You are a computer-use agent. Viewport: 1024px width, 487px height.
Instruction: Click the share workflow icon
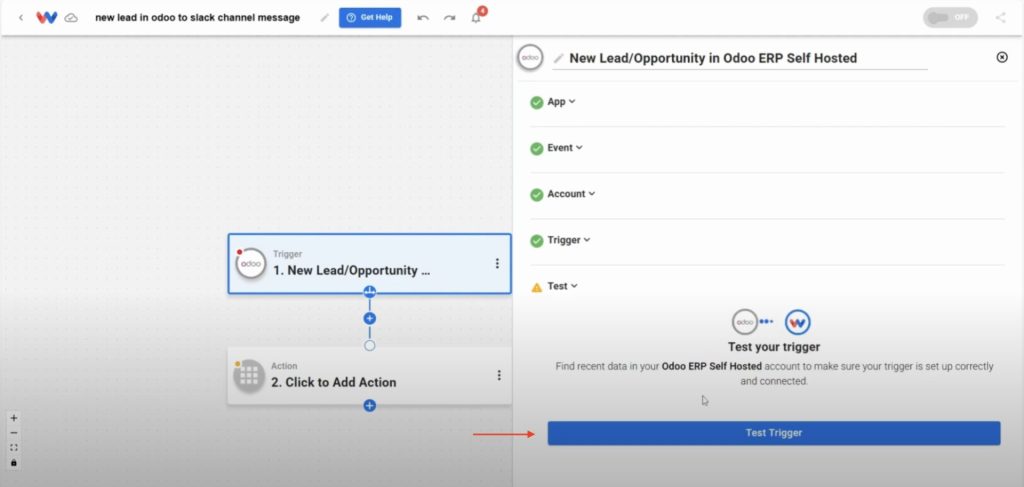[x=1000, y=18]
